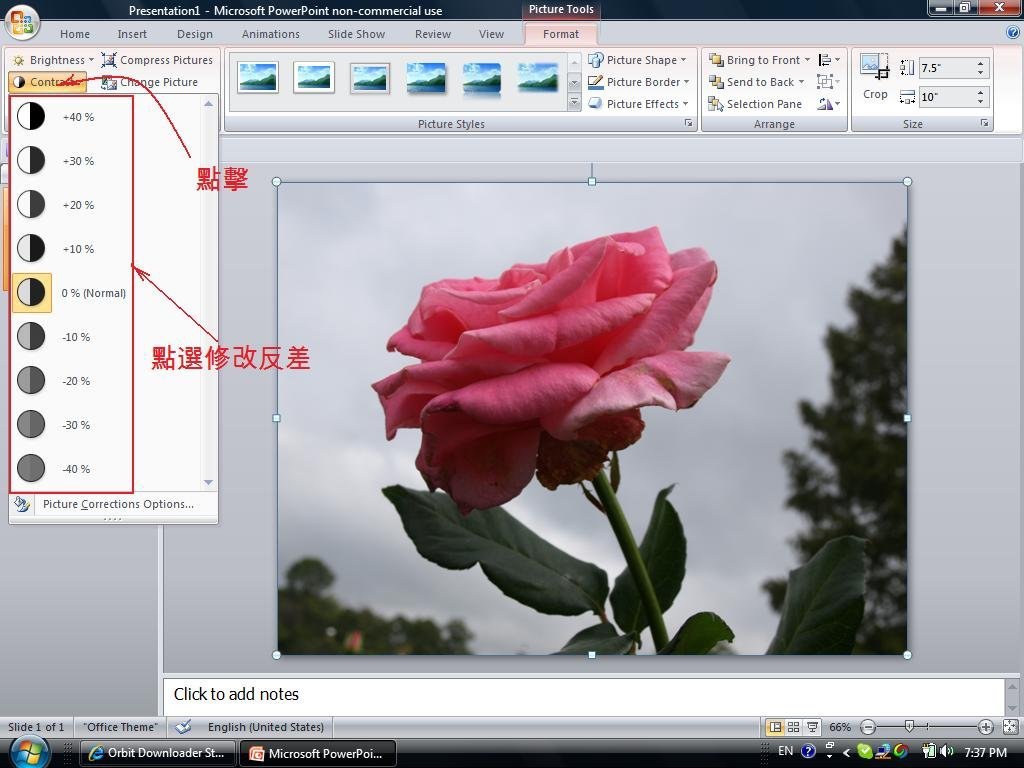Screen dimensions: 1024x768
Task: Click the zoom slider handle
Action: coord(909,727)
